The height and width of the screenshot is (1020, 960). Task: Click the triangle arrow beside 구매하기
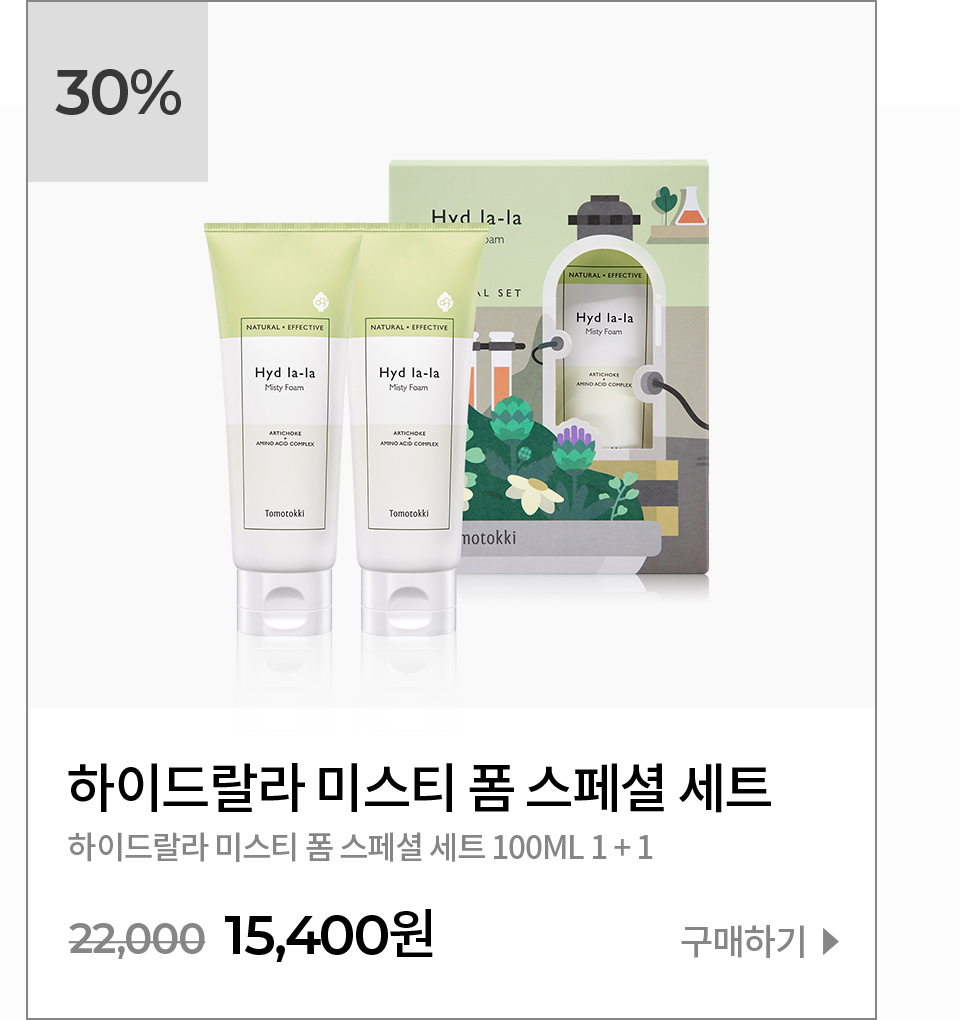(x=831, y=941)
